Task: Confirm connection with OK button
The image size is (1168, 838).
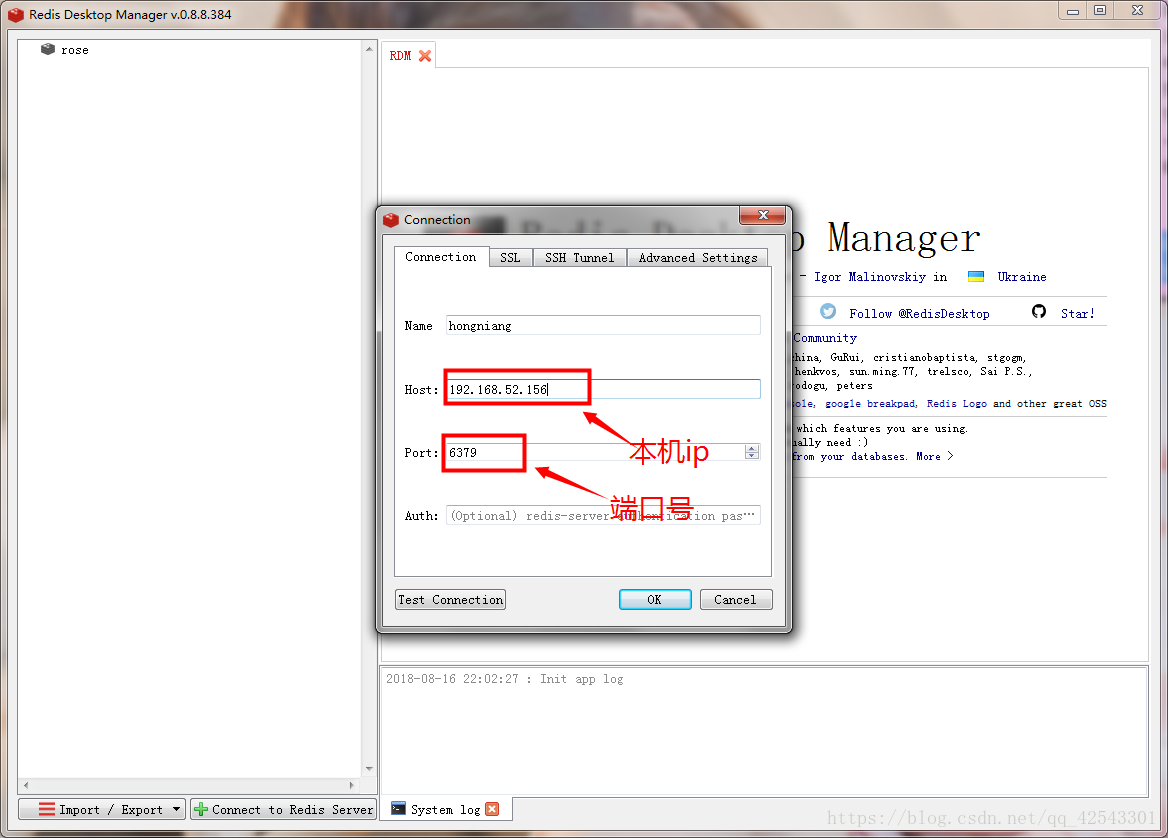Action: tap(655, 600)
